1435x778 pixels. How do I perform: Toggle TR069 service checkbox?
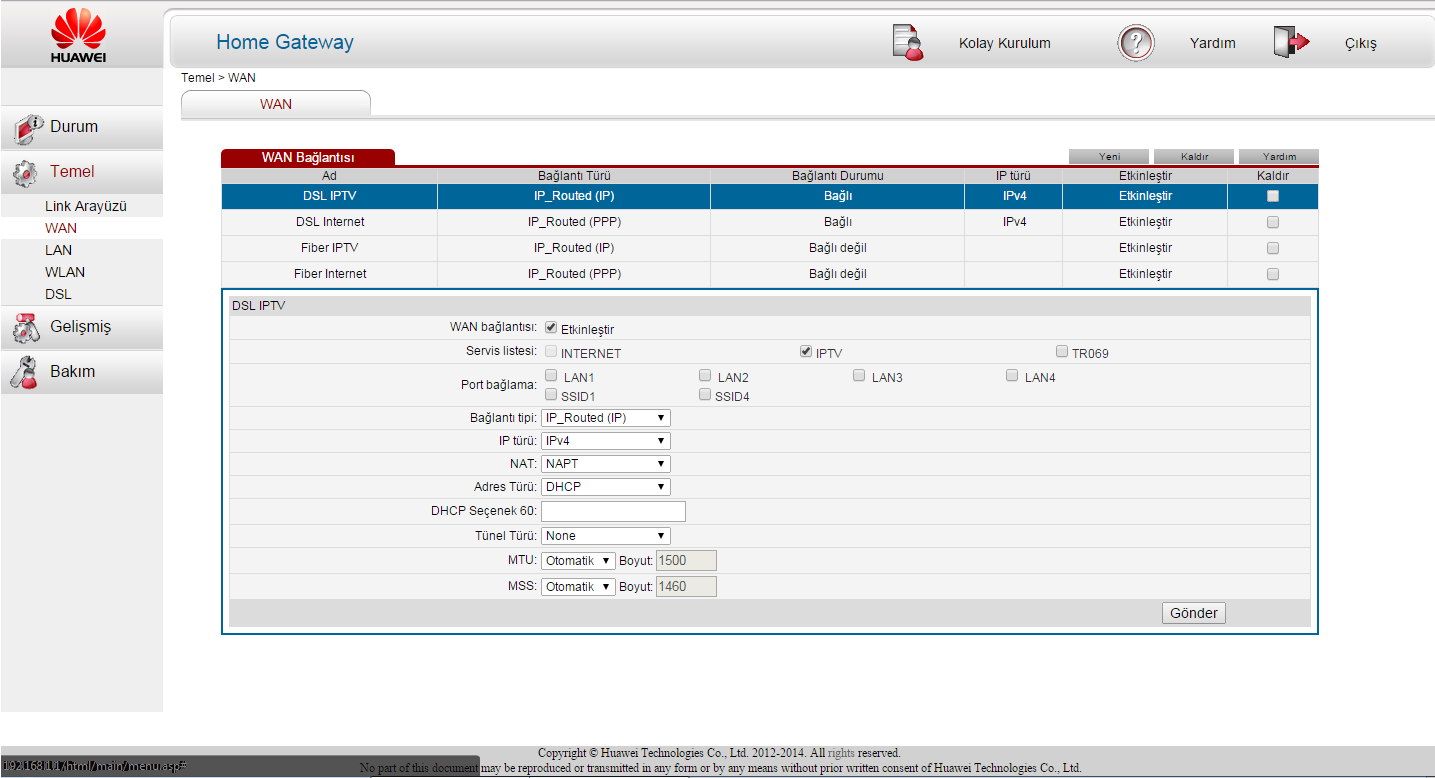click(x=1062, y=351)
